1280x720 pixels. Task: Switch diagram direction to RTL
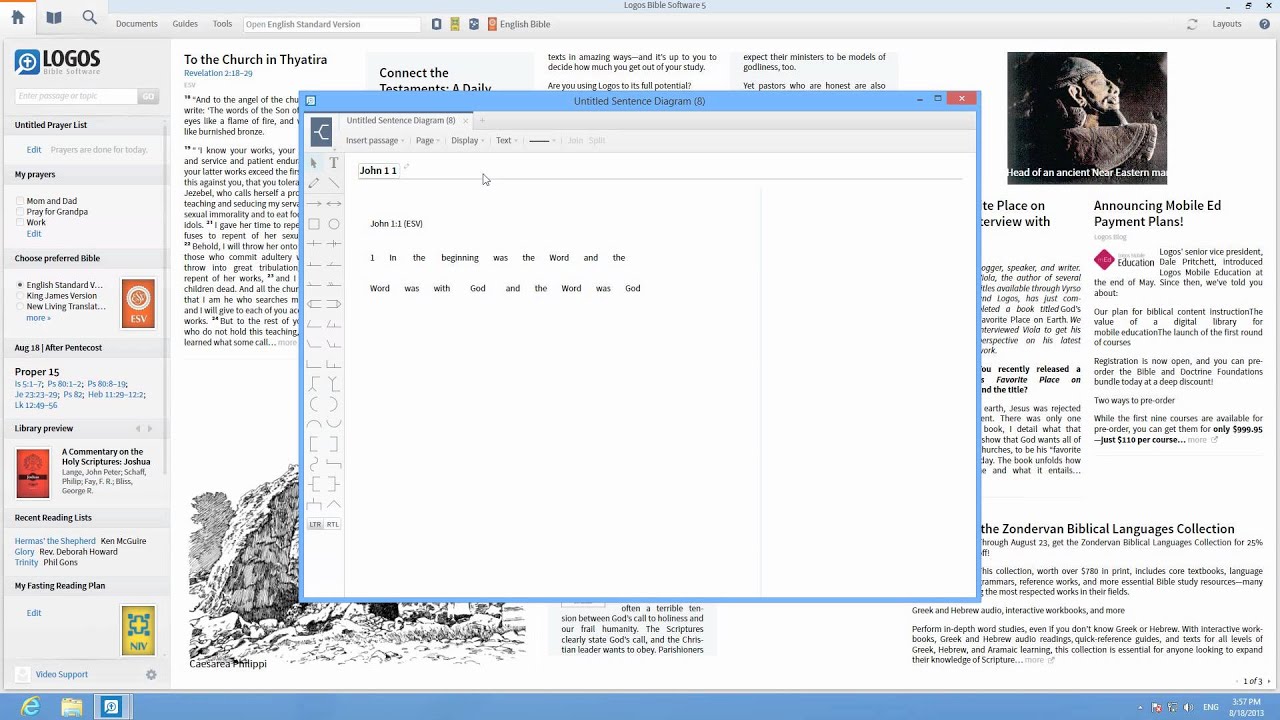[333, 524]
